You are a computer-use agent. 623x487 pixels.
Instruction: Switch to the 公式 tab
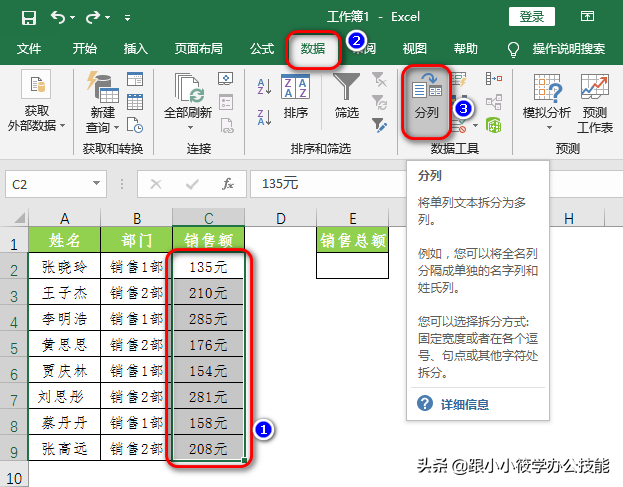[x=262, y=48]
